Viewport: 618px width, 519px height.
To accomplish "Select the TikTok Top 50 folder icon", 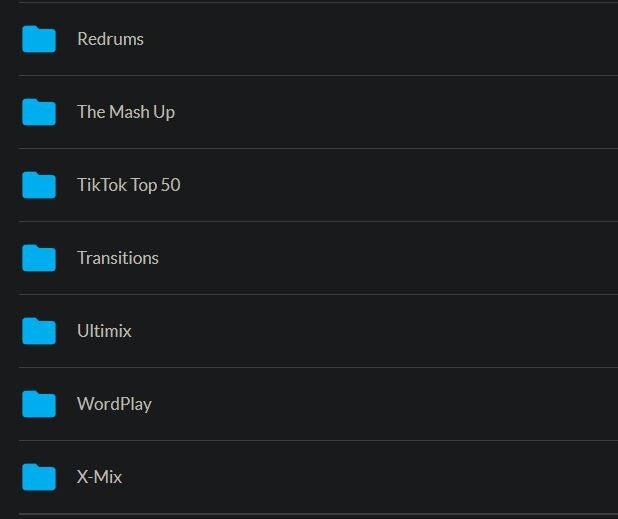I will (x=39, y=185).
